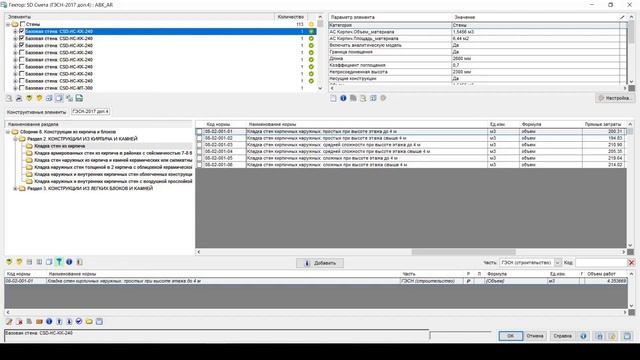Click the blue info icon under the sections tree
640x360 pixels.
[69, 262]
